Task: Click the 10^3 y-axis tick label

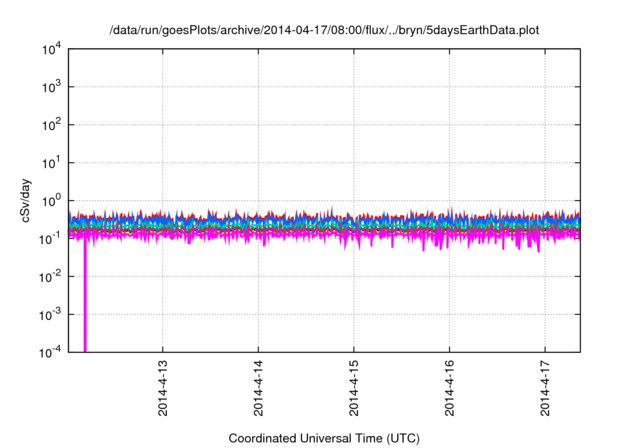Action: pyautogui.click(x=51, y=87)
